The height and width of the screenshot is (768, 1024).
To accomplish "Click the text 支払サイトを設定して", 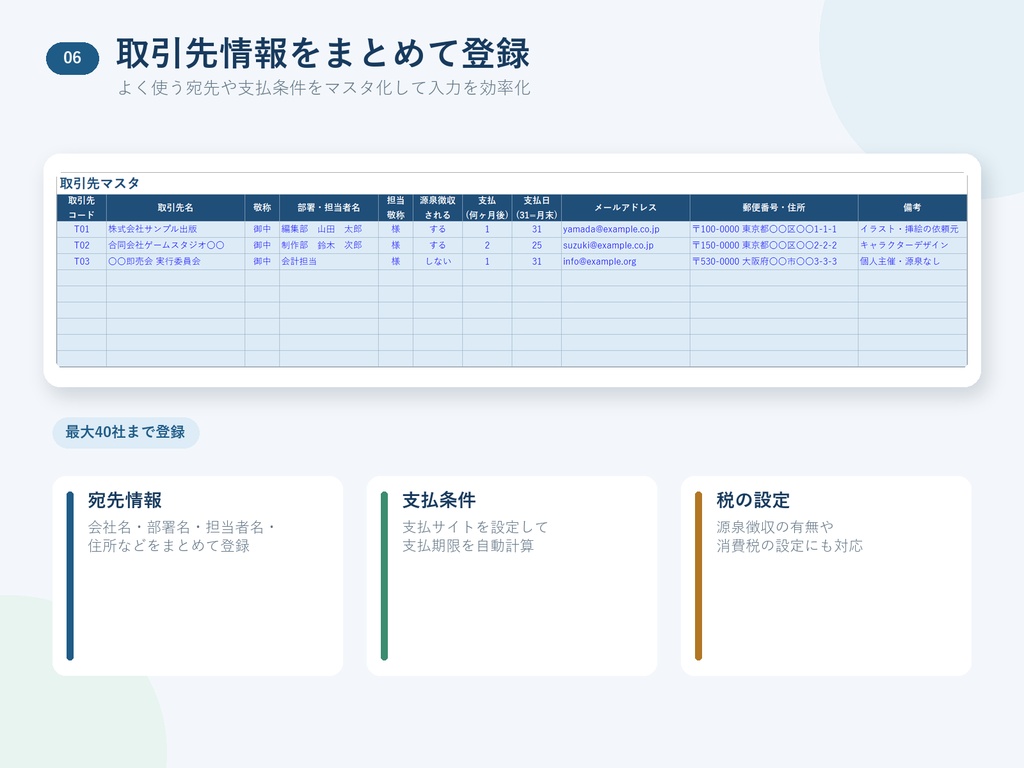I will tap(475, 527).
